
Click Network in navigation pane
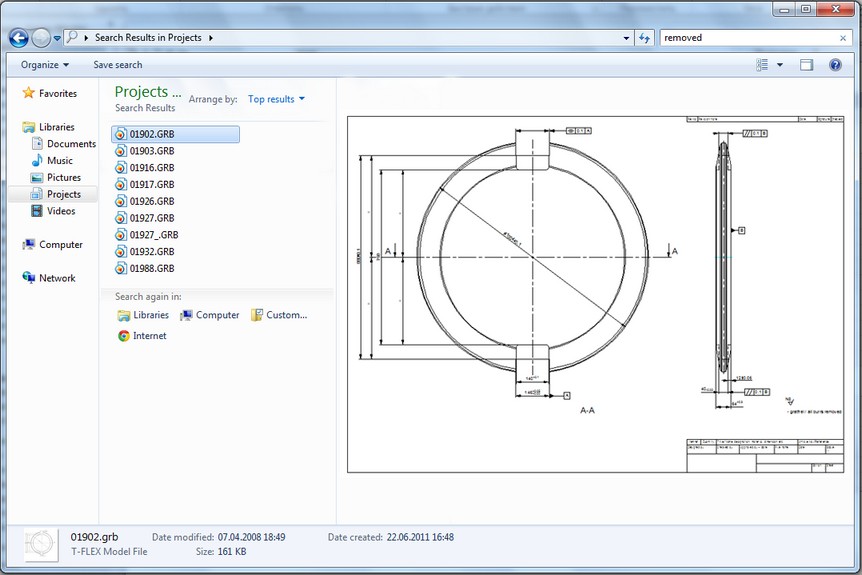coord(57,278)
